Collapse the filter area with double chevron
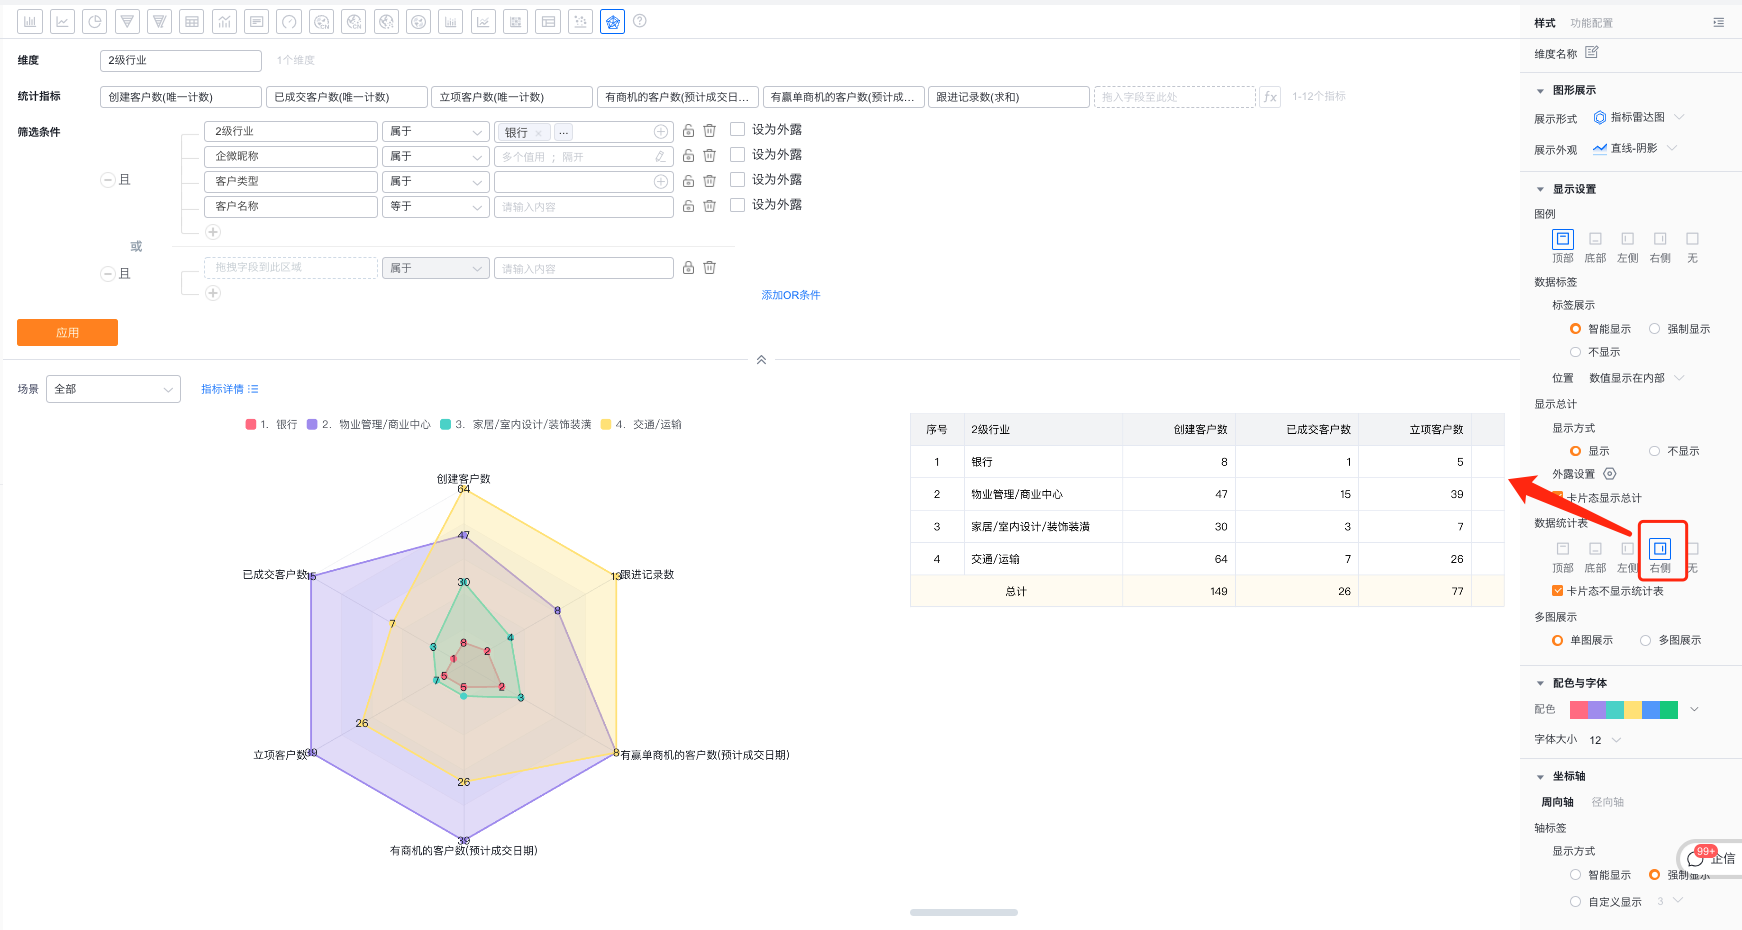 761,360
